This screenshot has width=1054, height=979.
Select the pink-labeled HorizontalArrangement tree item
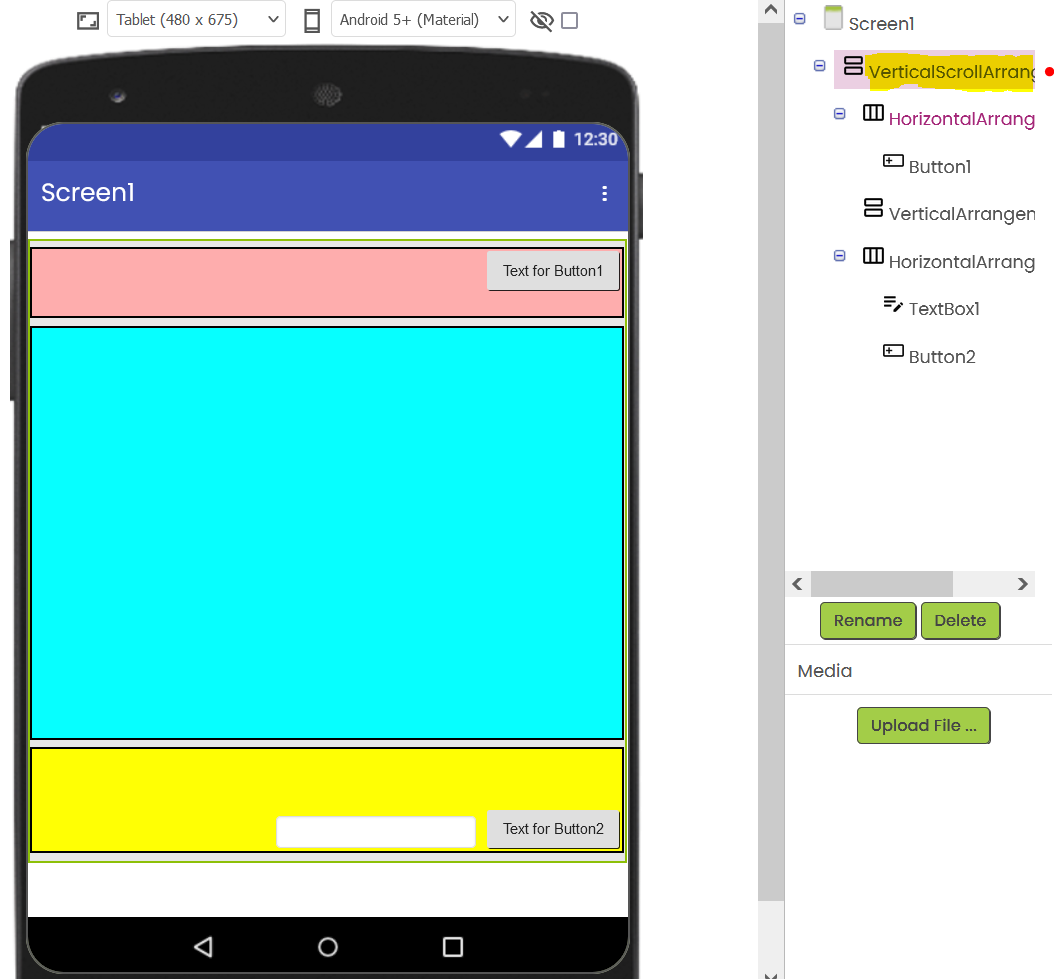click(961, 119)
